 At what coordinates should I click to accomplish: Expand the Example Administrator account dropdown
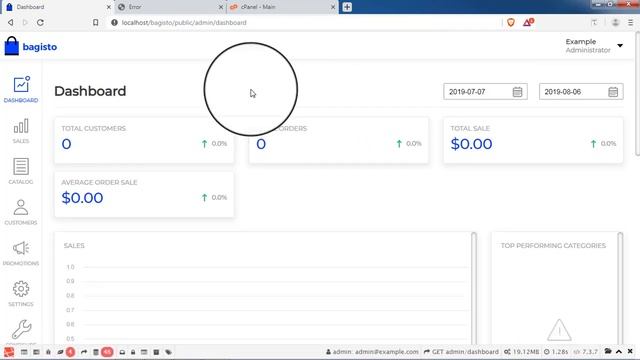click(620, 46)
